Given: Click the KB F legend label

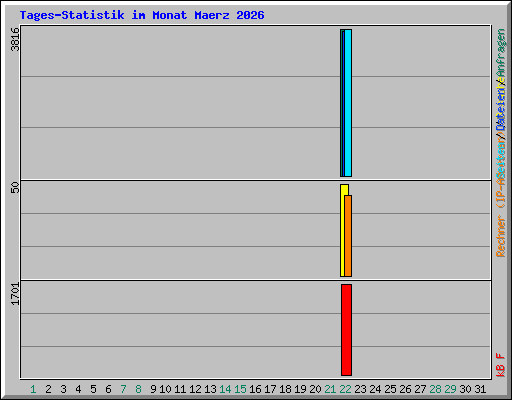Looking at the screenshot, I should (x=501, y=365).
